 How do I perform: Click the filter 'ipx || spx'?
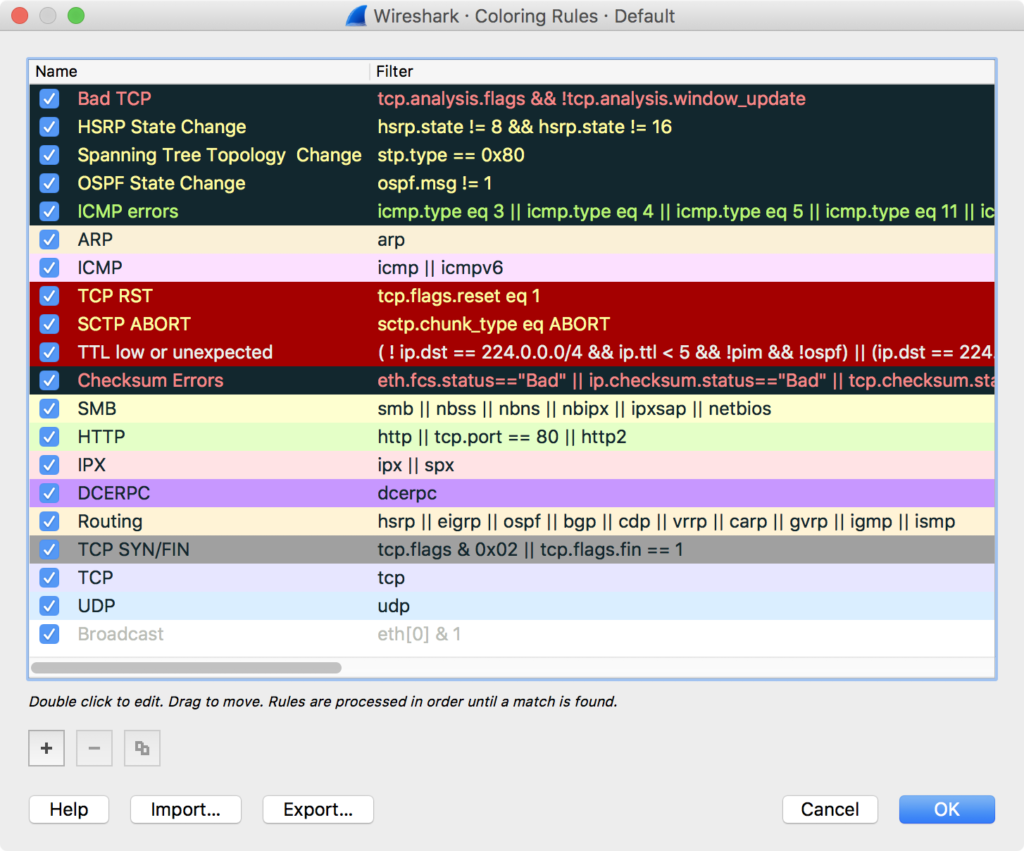[415, 465]
